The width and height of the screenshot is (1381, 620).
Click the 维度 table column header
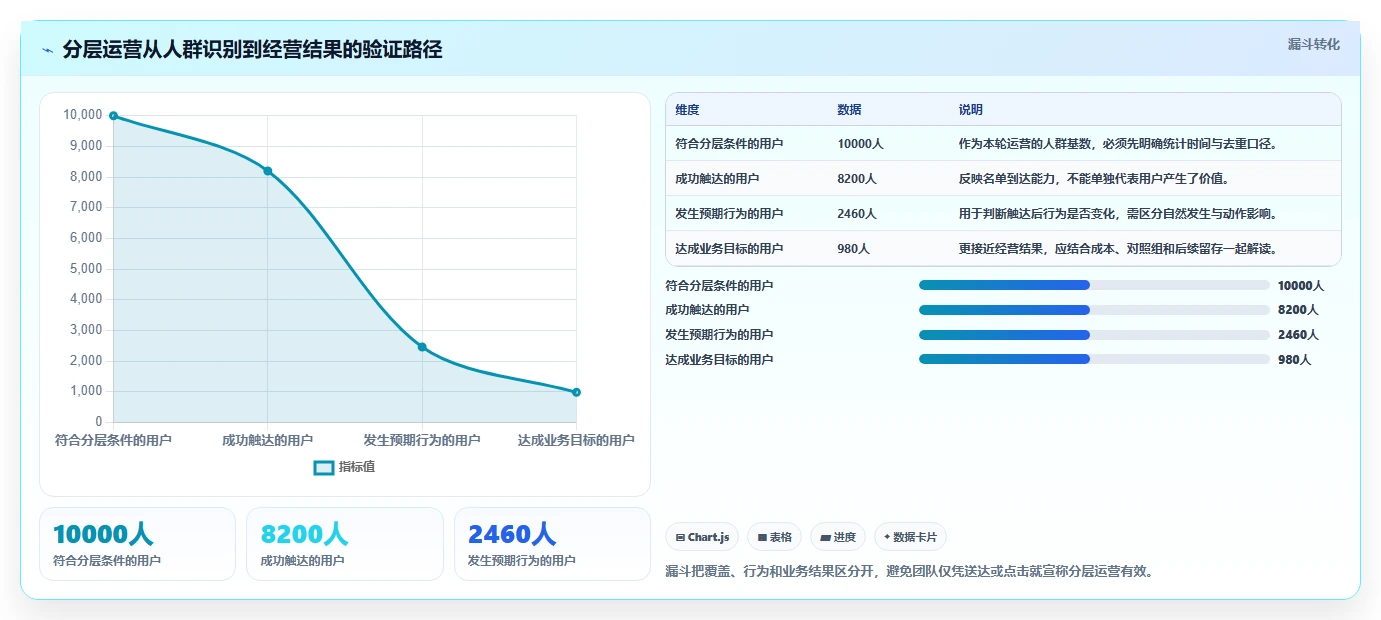687,110
